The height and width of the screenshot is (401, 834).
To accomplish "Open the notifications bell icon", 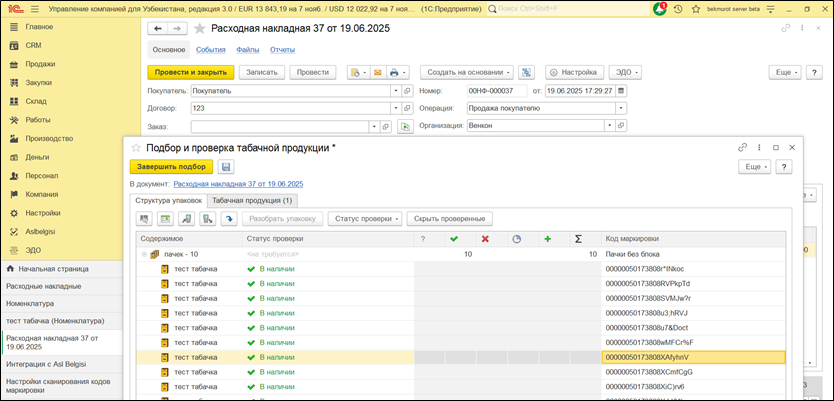I will tap(661, 8).
